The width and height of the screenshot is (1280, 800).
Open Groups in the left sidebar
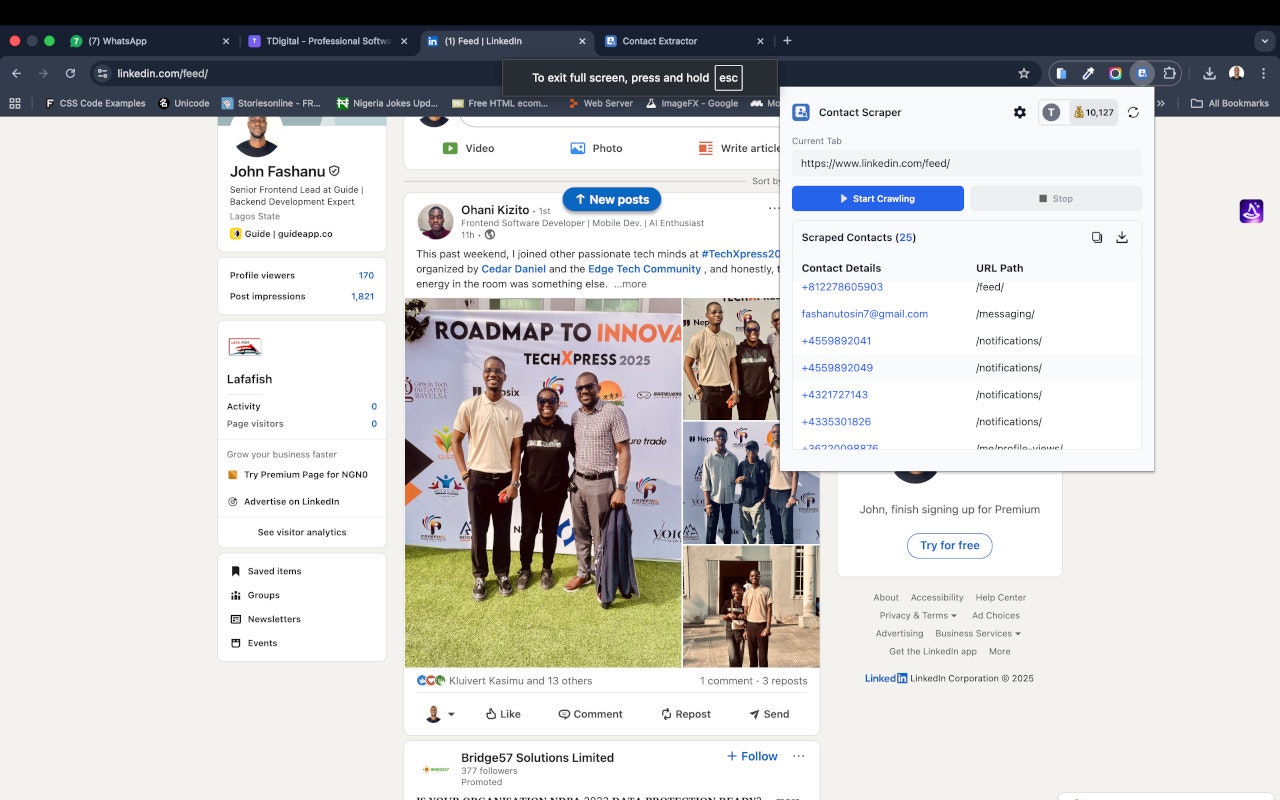click(x=254, y=595)
